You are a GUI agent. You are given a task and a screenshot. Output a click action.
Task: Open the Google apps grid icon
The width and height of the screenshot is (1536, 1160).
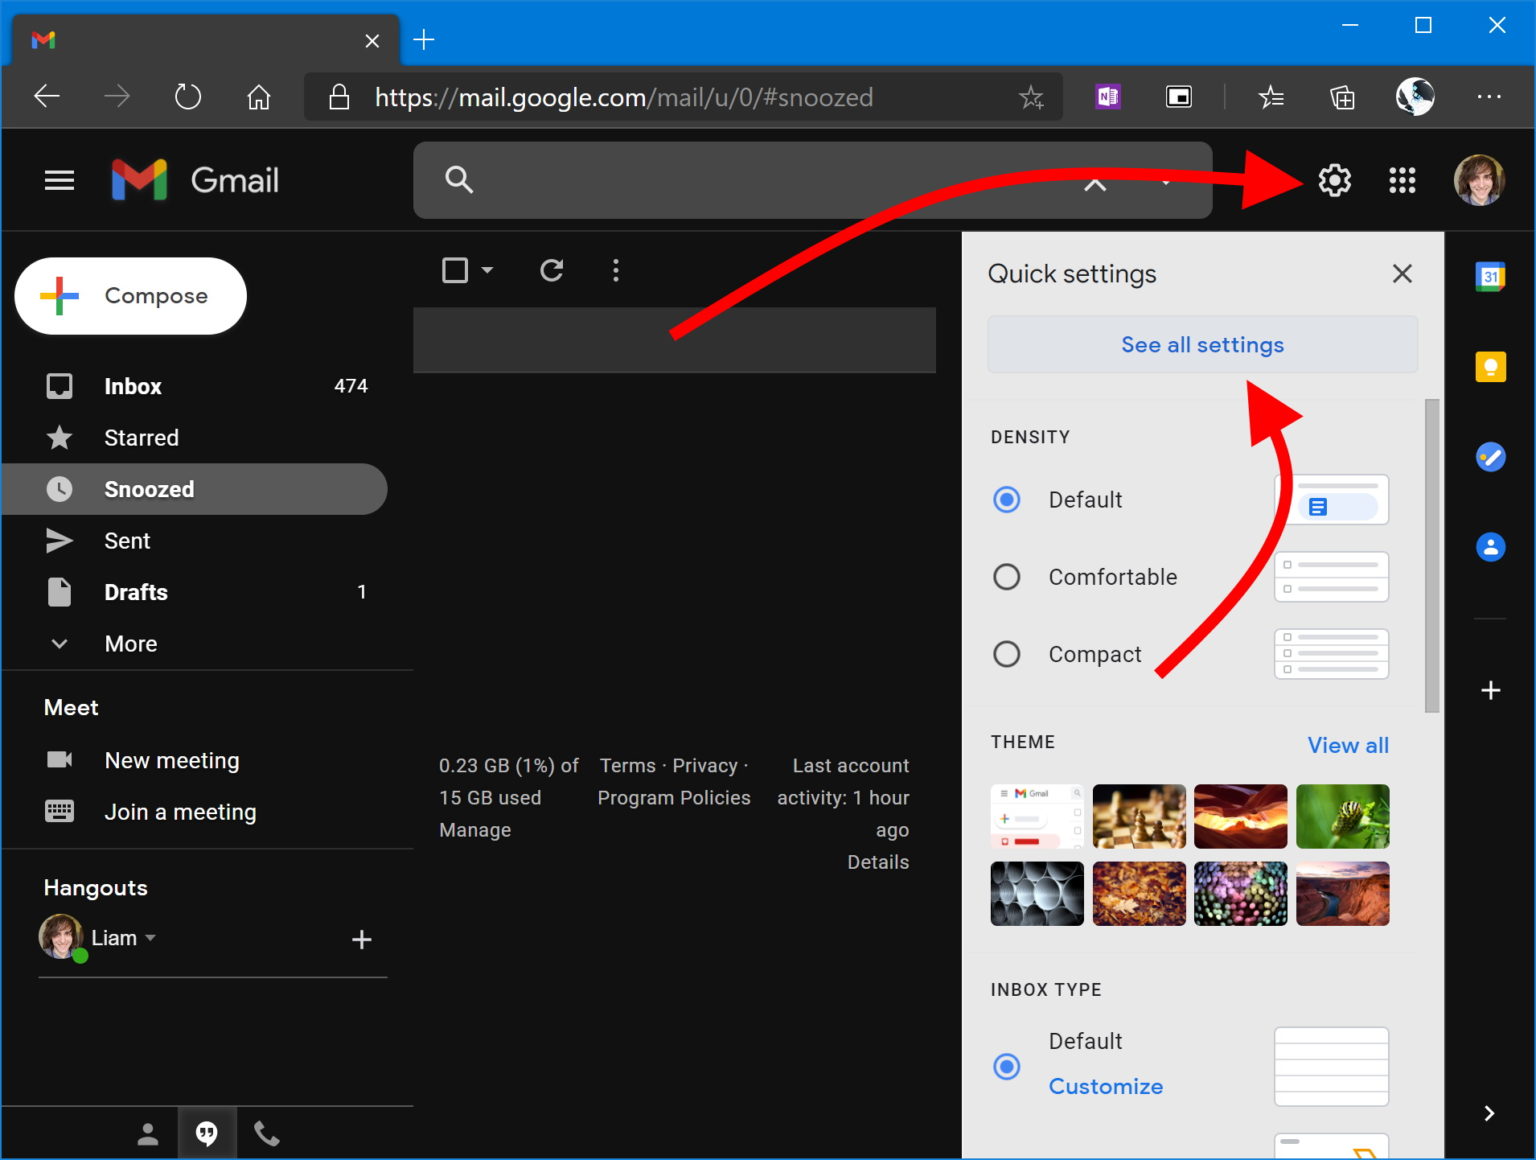(x=1402, y=180)
